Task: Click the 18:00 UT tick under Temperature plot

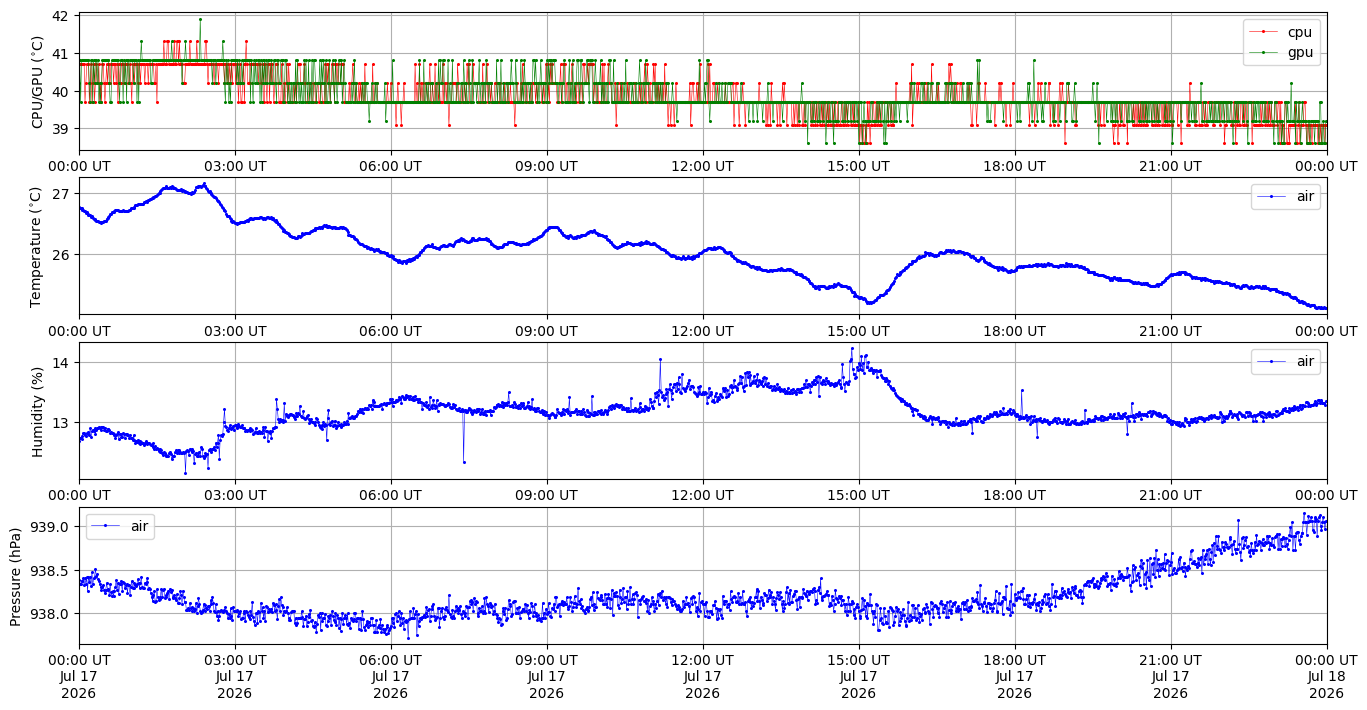Action: click(1014, 331)
